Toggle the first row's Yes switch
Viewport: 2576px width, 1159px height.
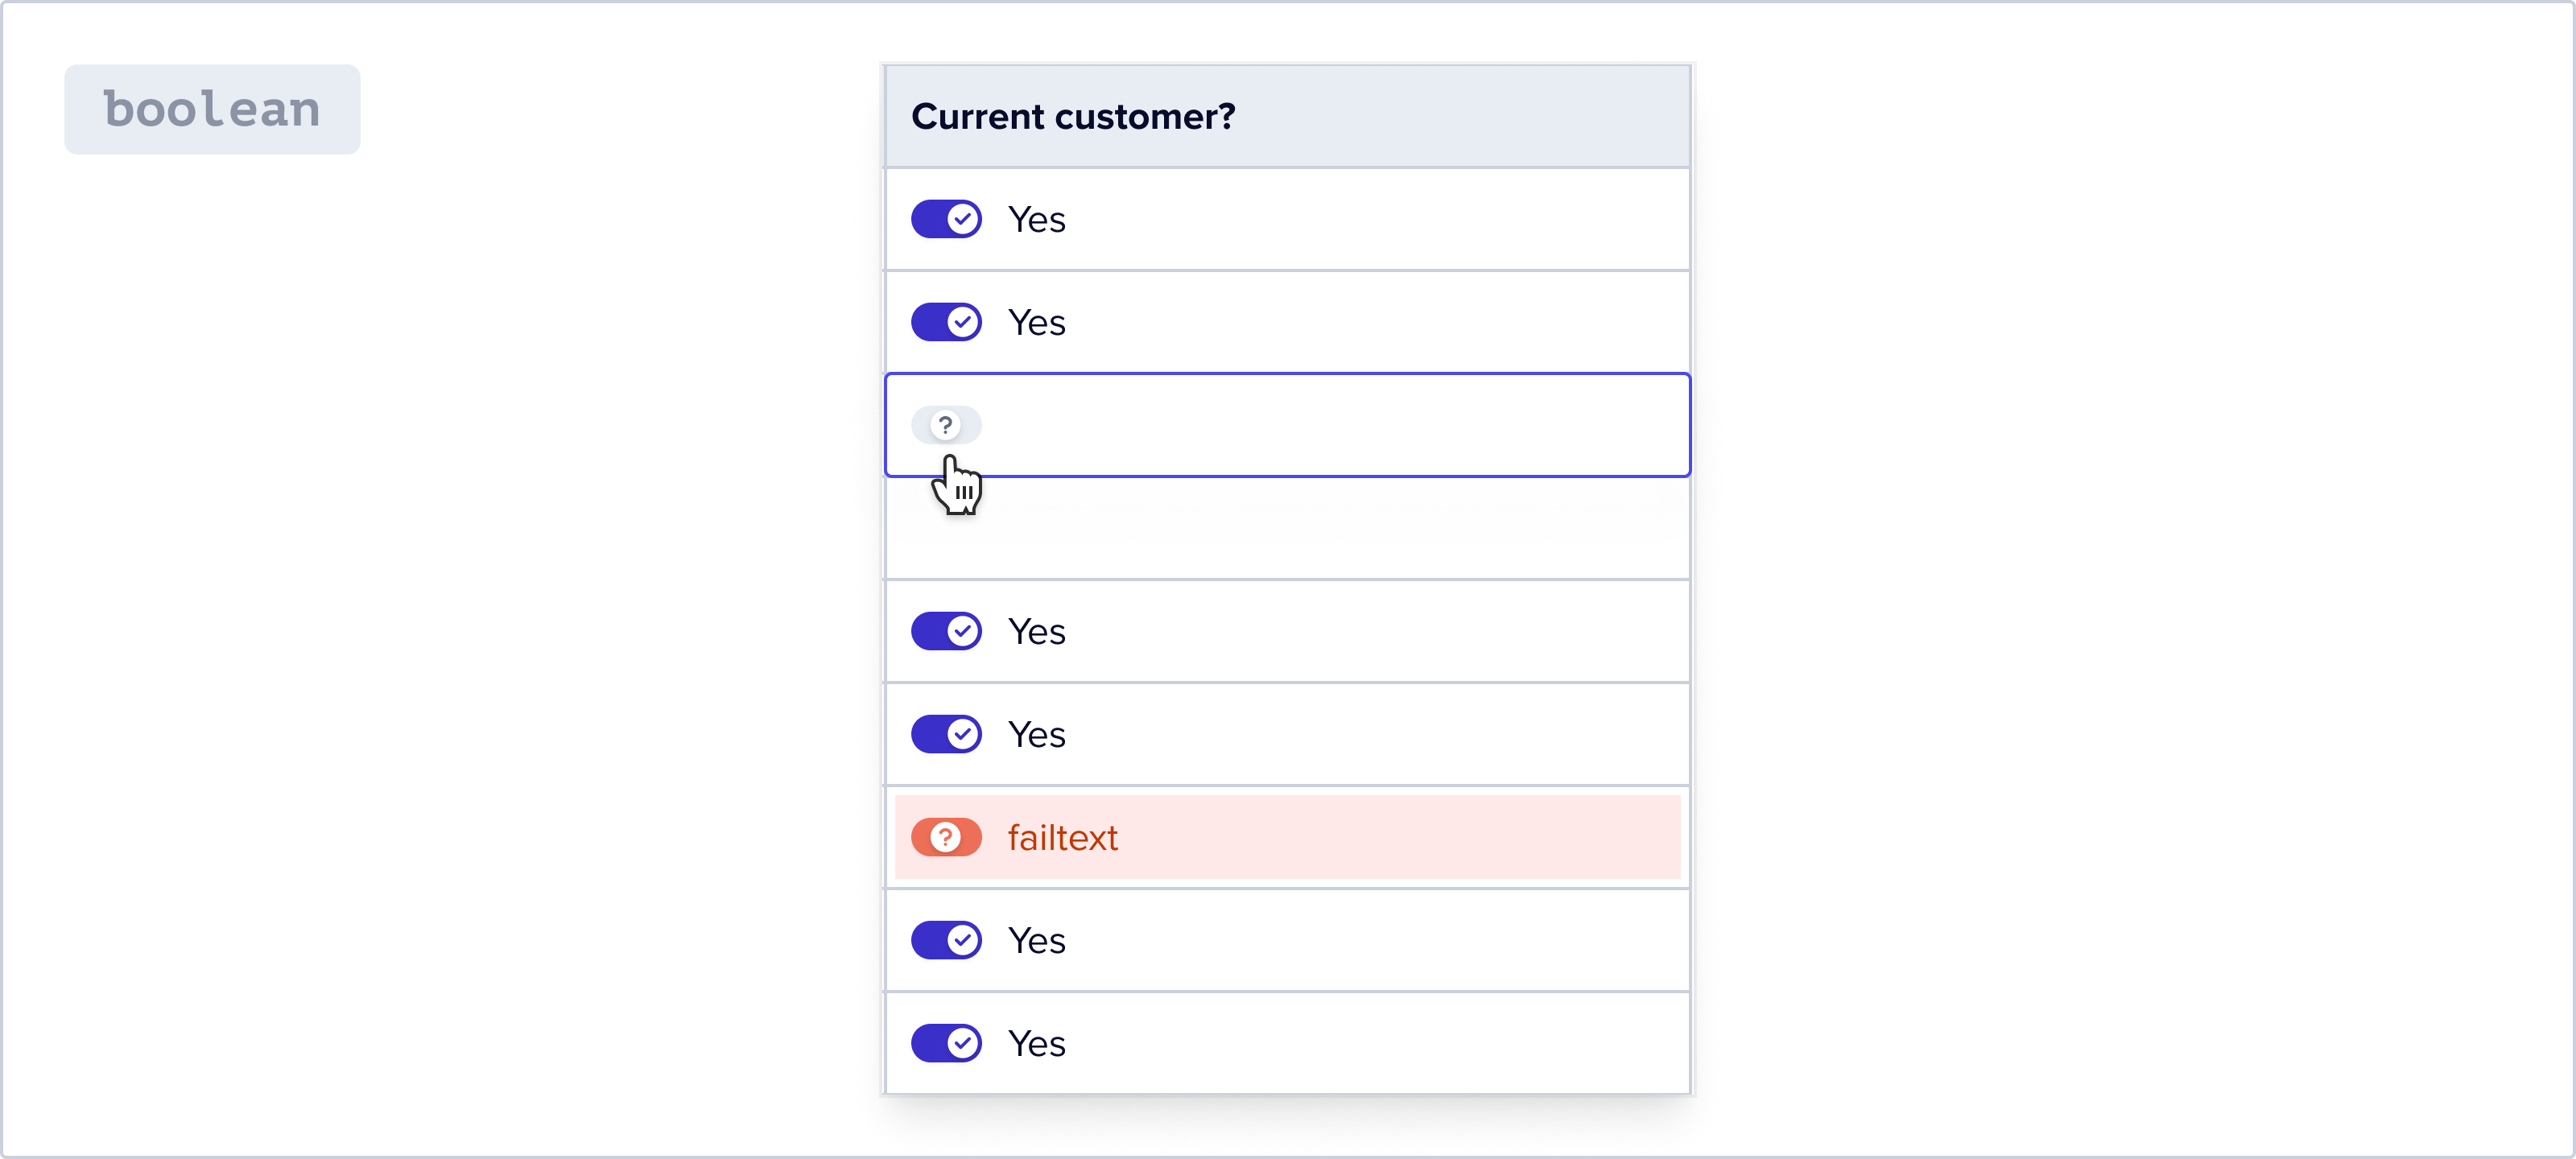[x=946, y=219]
